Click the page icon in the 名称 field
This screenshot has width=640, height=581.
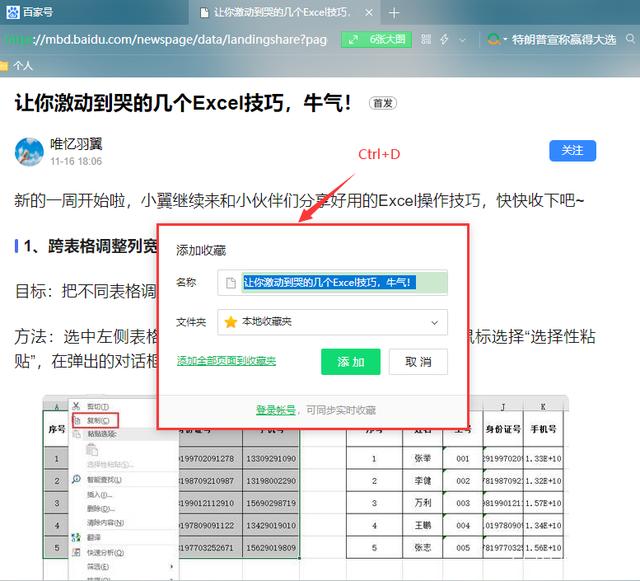pyautogui.click(x=231, y=283)
